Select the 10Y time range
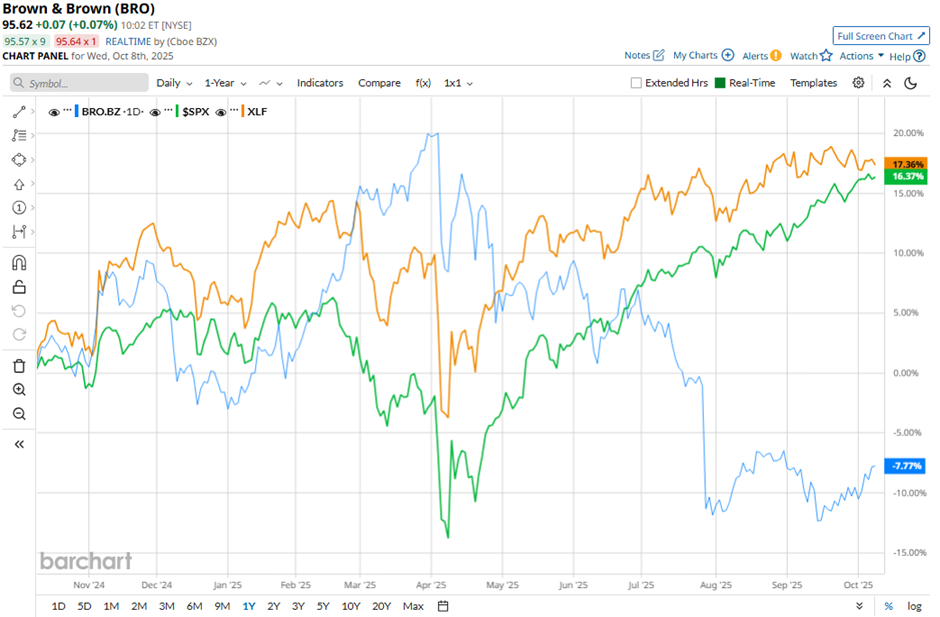Image resolution: width=940 pixels, height=617 pixels. pyautogui.click(x=351, y=606)
